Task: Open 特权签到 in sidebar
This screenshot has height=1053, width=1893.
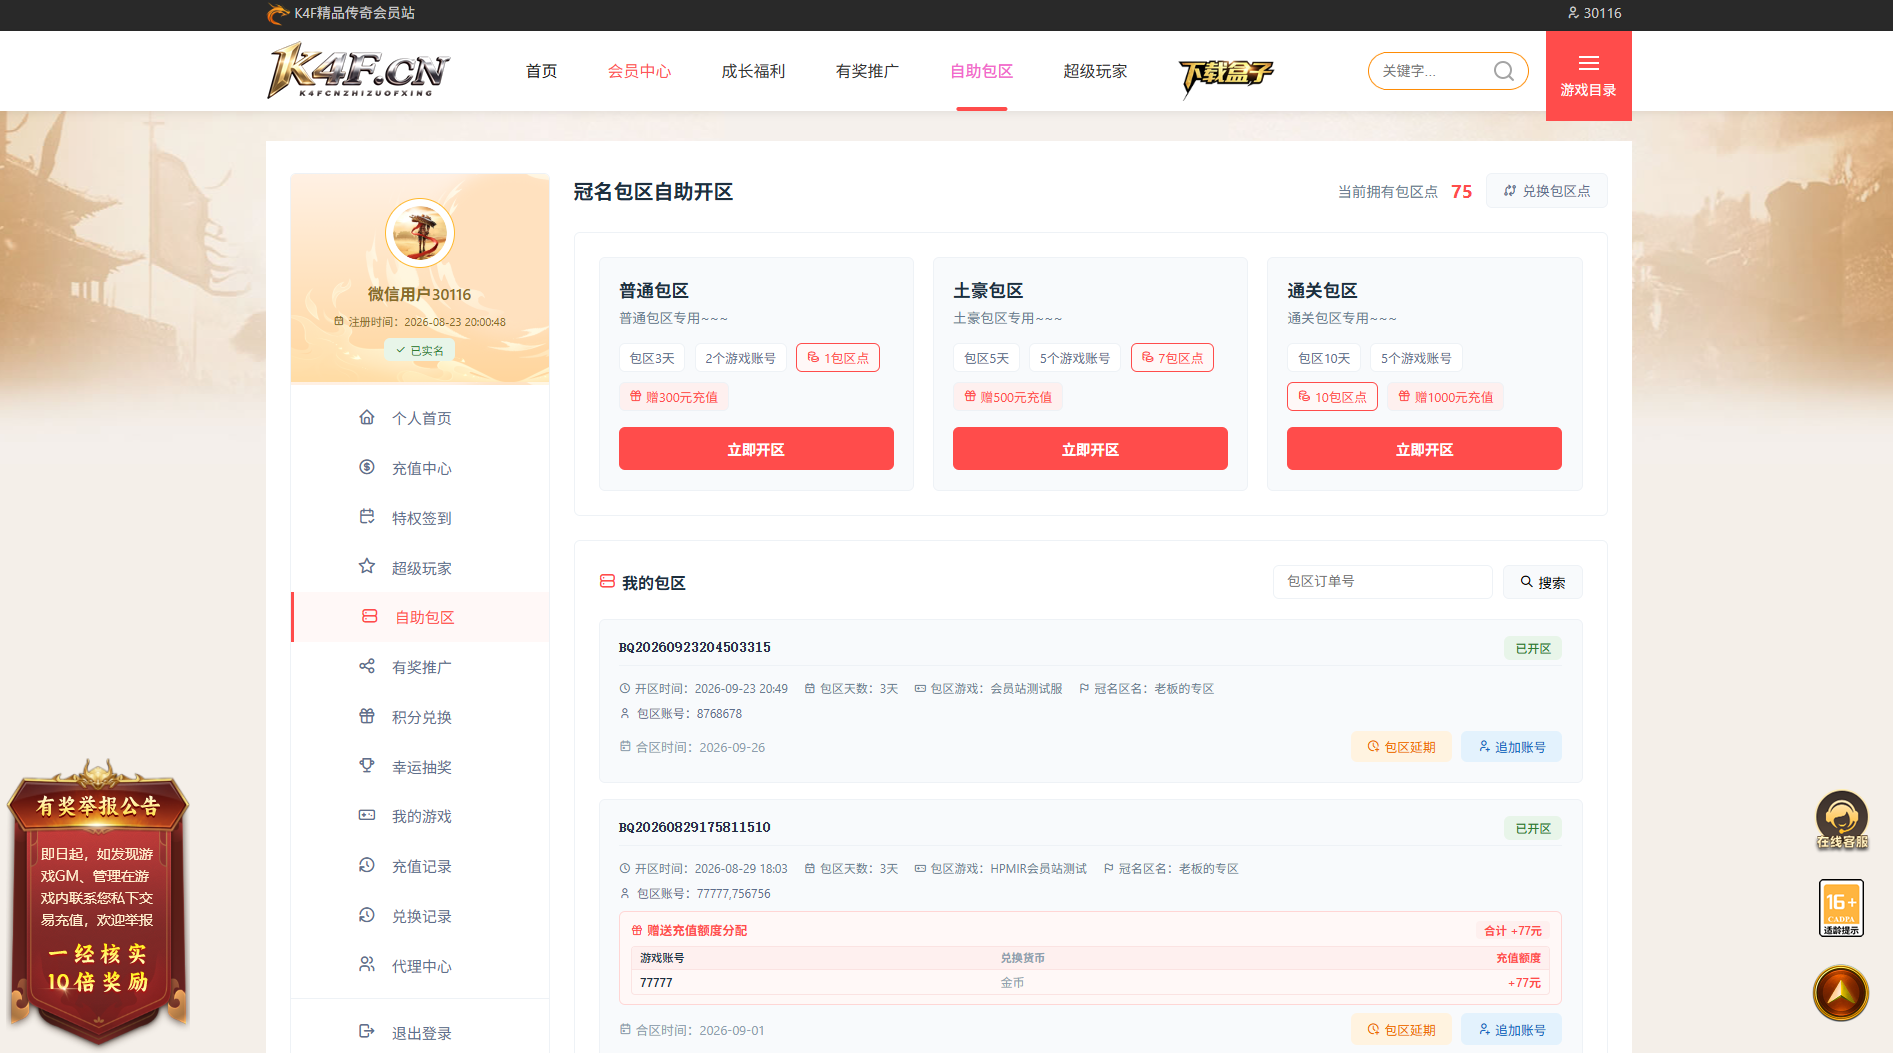Action: (x=420, y=518)
